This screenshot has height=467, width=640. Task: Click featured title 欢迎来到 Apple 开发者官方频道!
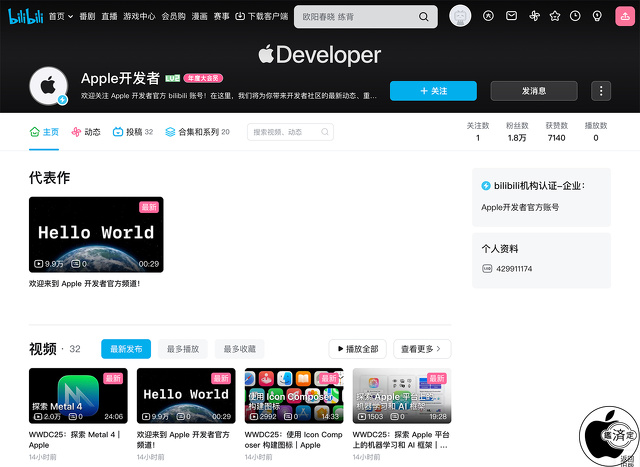point(84,283)
